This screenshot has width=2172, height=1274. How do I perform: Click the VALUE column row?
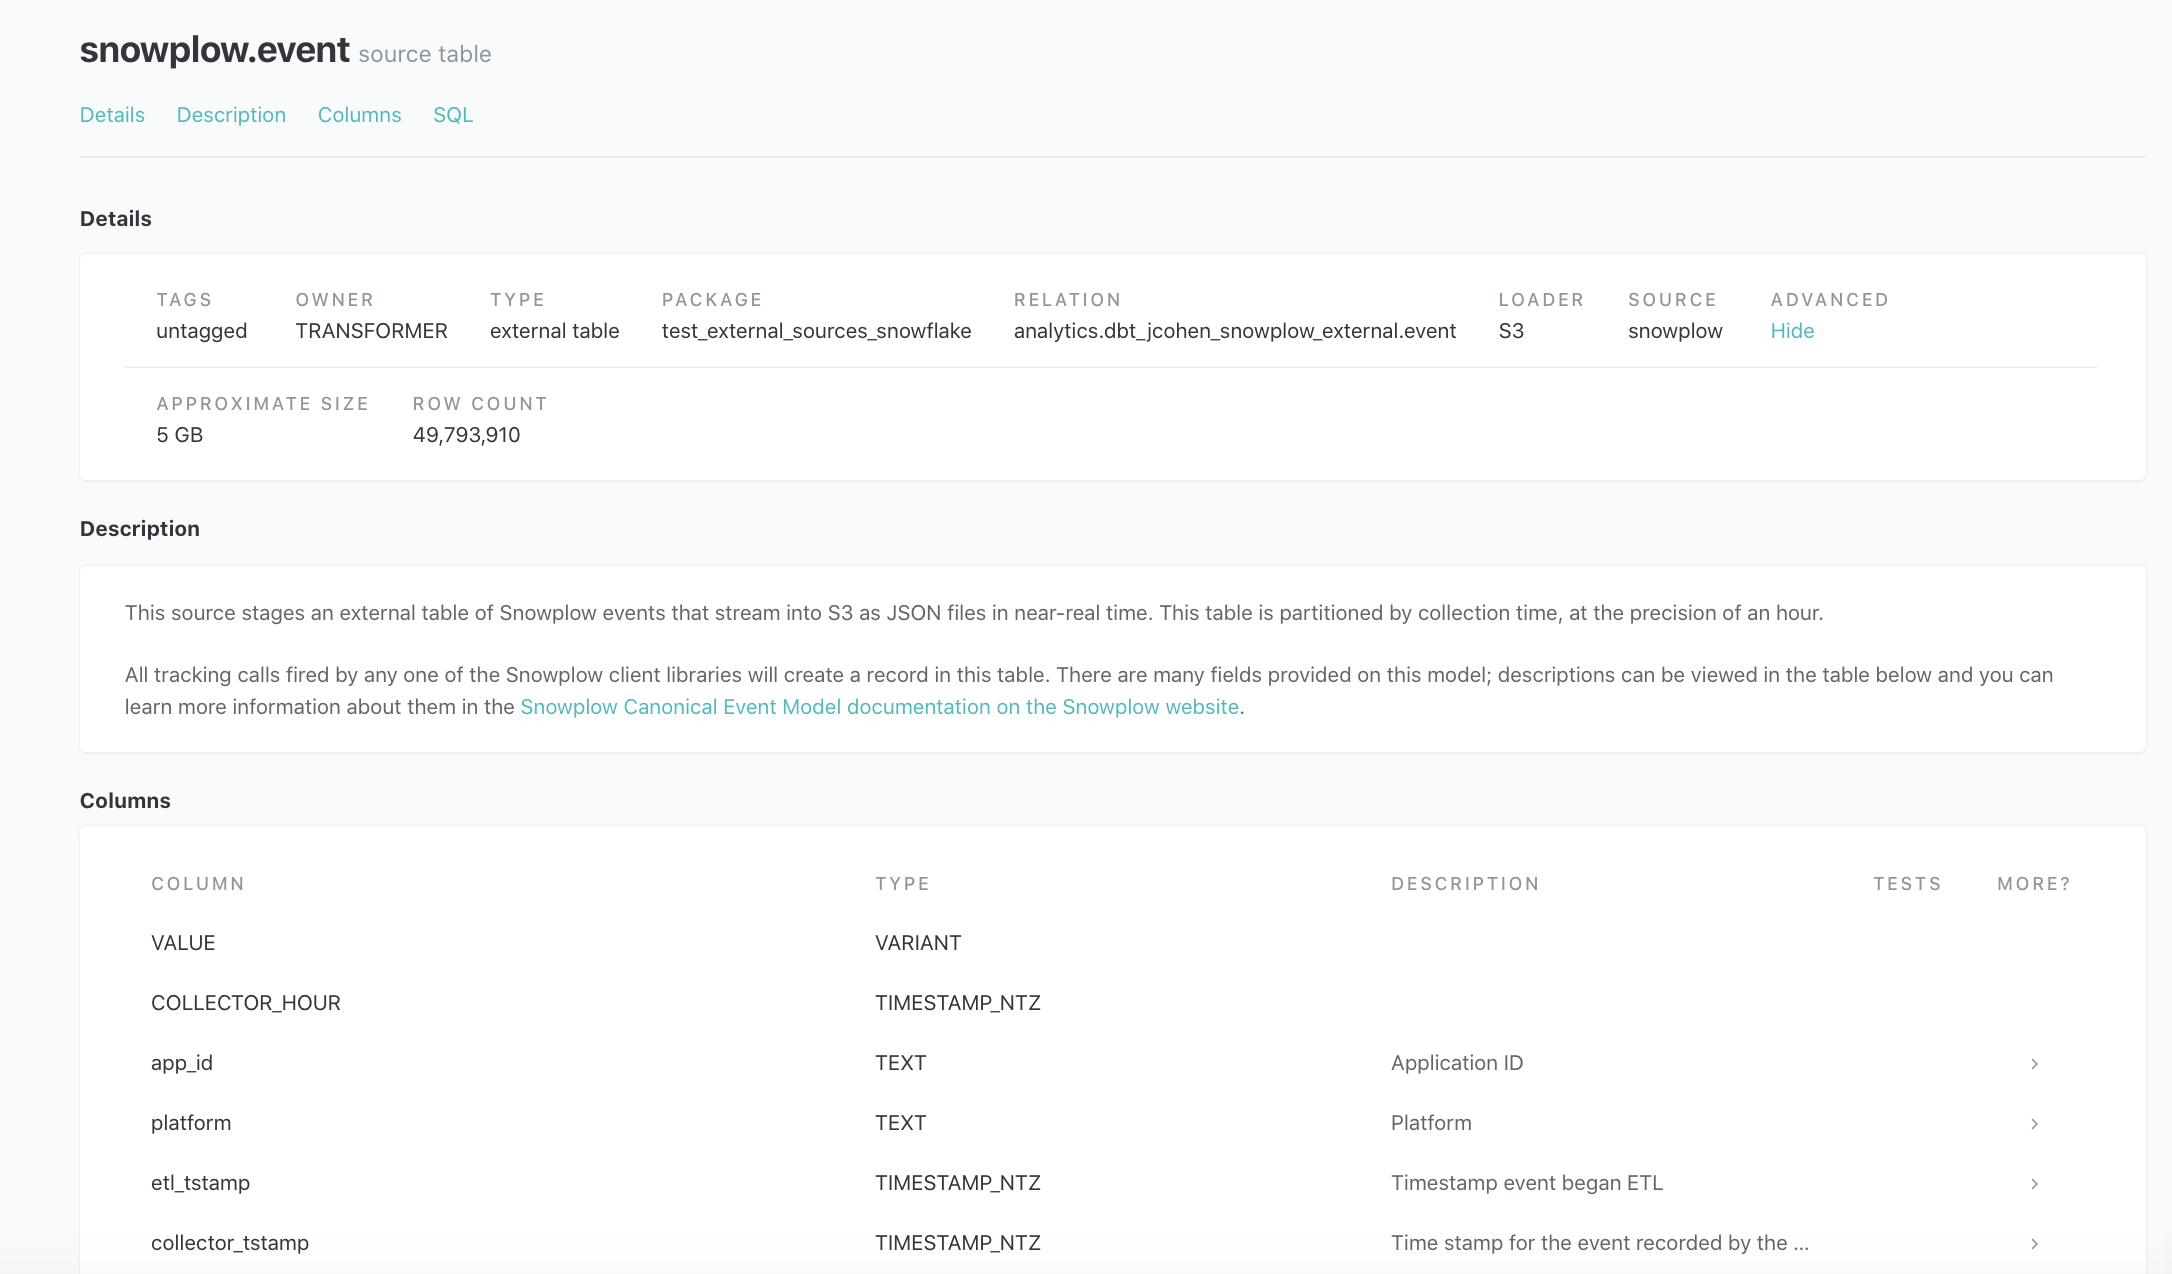click(183, 943)
